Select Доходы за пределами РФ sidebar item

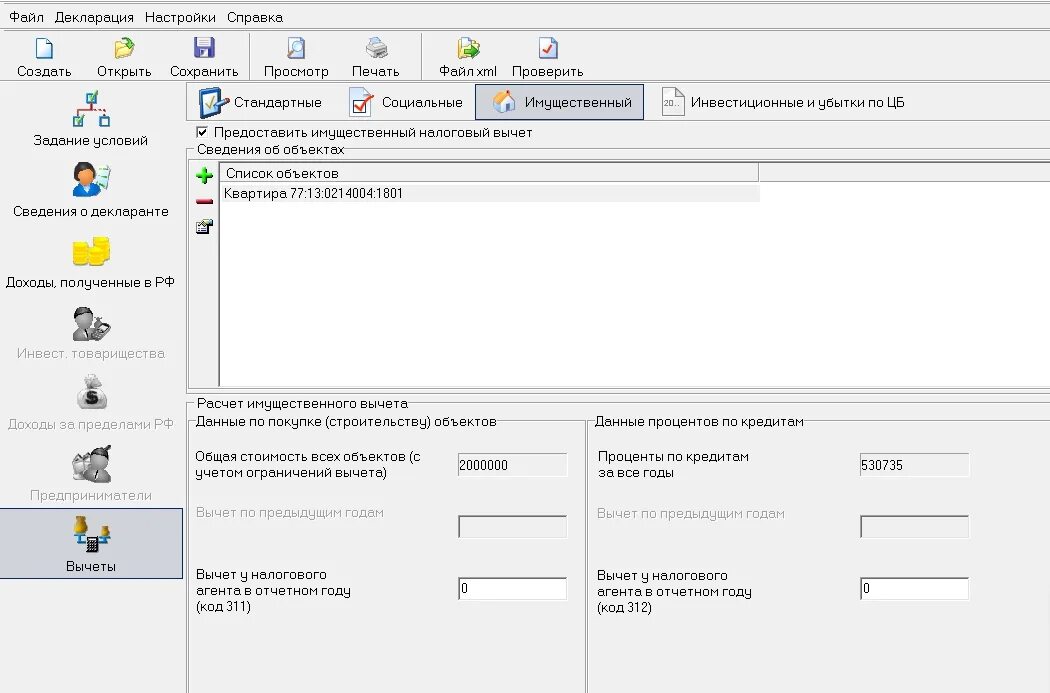[x=90, y=404]
